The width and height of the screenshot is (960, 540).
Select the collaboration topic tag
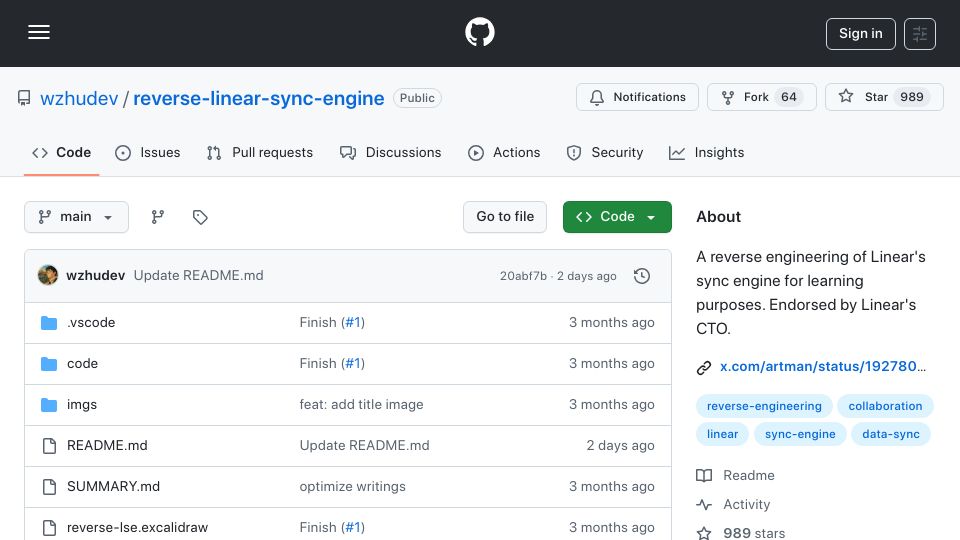(x=885, y=406)
